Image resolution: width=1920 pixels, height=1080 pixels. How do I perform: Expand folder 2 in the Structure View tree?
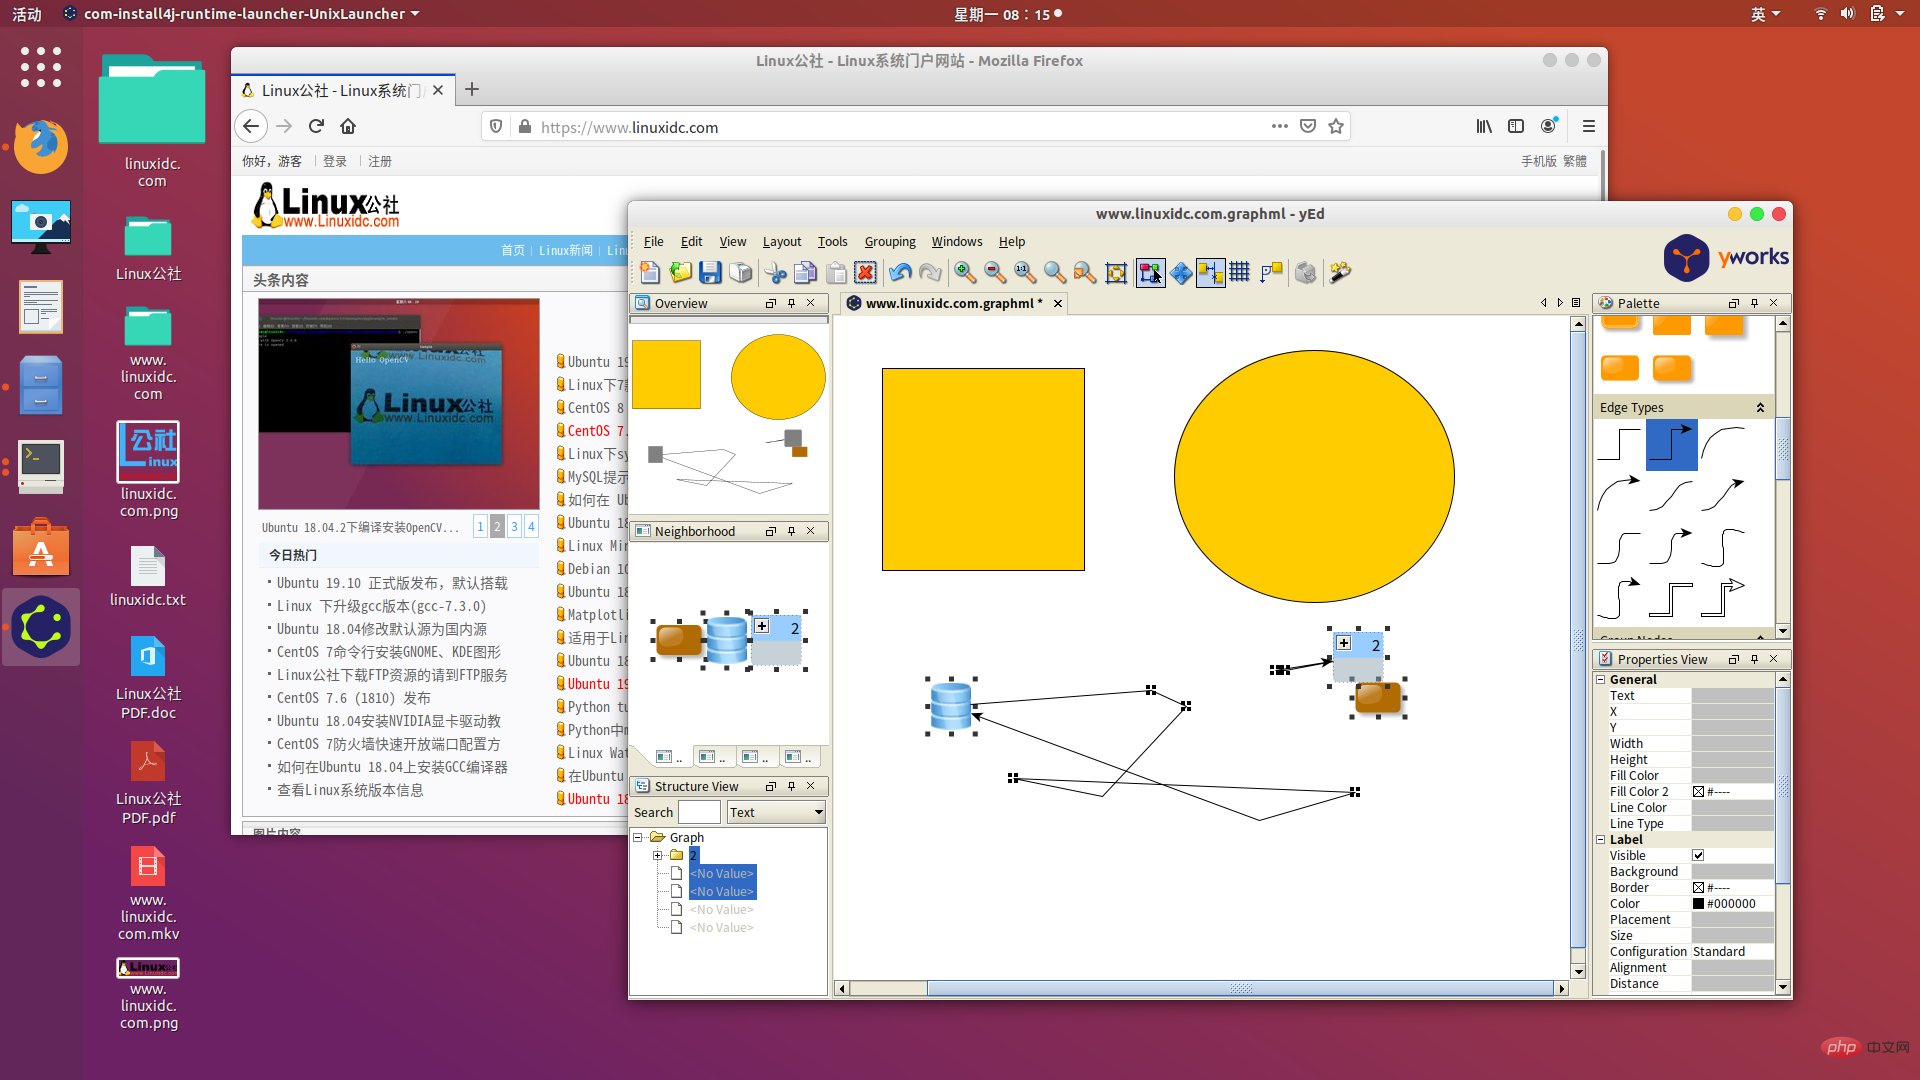point(657,856)
